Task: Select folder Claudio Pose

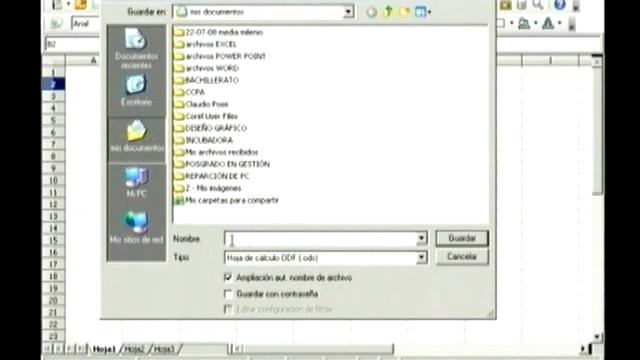Action: coord(202,104)
